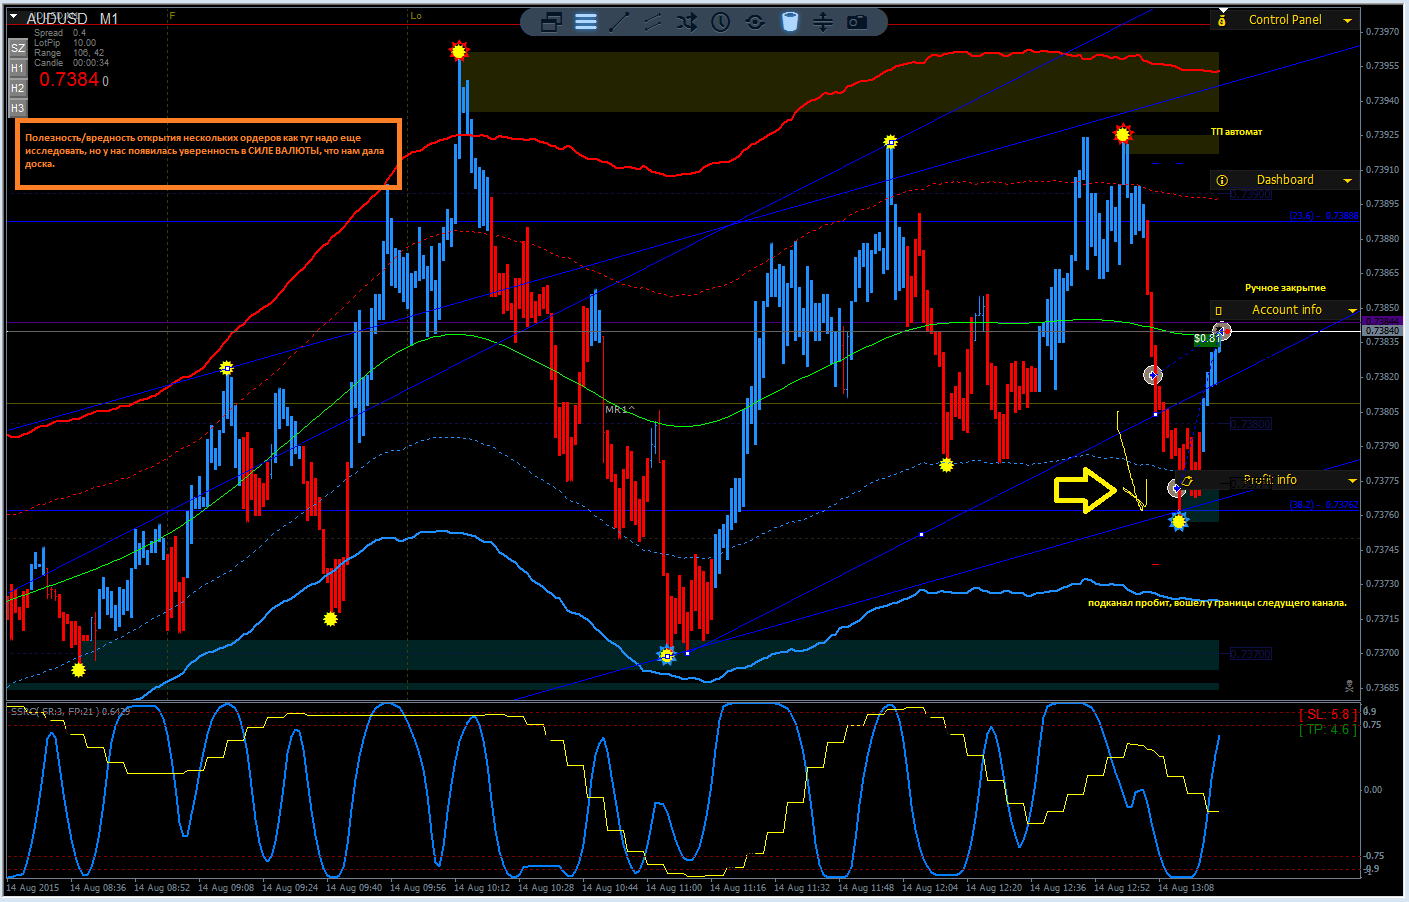The image size is (1409, 902).
Task: Click the Ручное закрытие label
Action: click(1285, 288)
